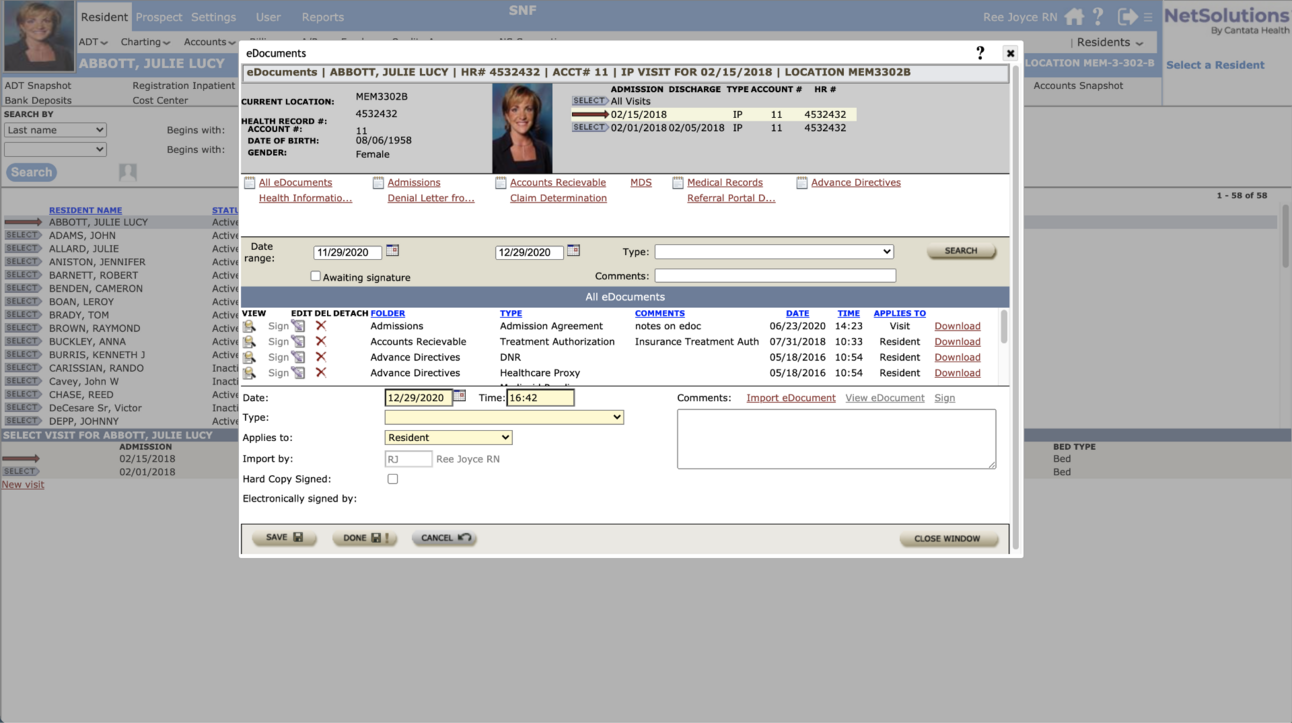Click the help question mark in eDocuments
This screenshot has height=723, width=1292.
[980, 53]
